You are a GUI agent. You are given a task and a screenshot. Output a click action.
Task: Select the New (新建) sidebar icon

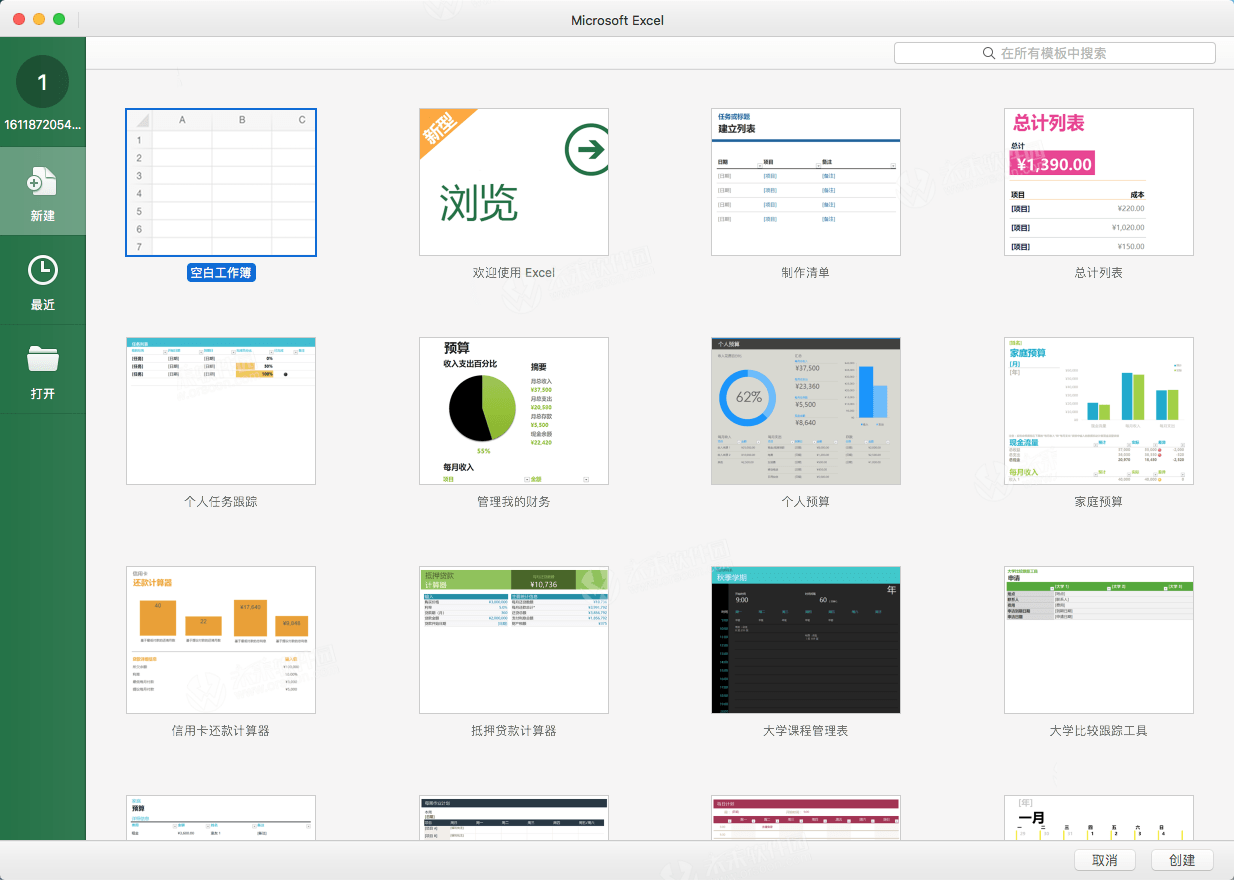coord(42,181)
